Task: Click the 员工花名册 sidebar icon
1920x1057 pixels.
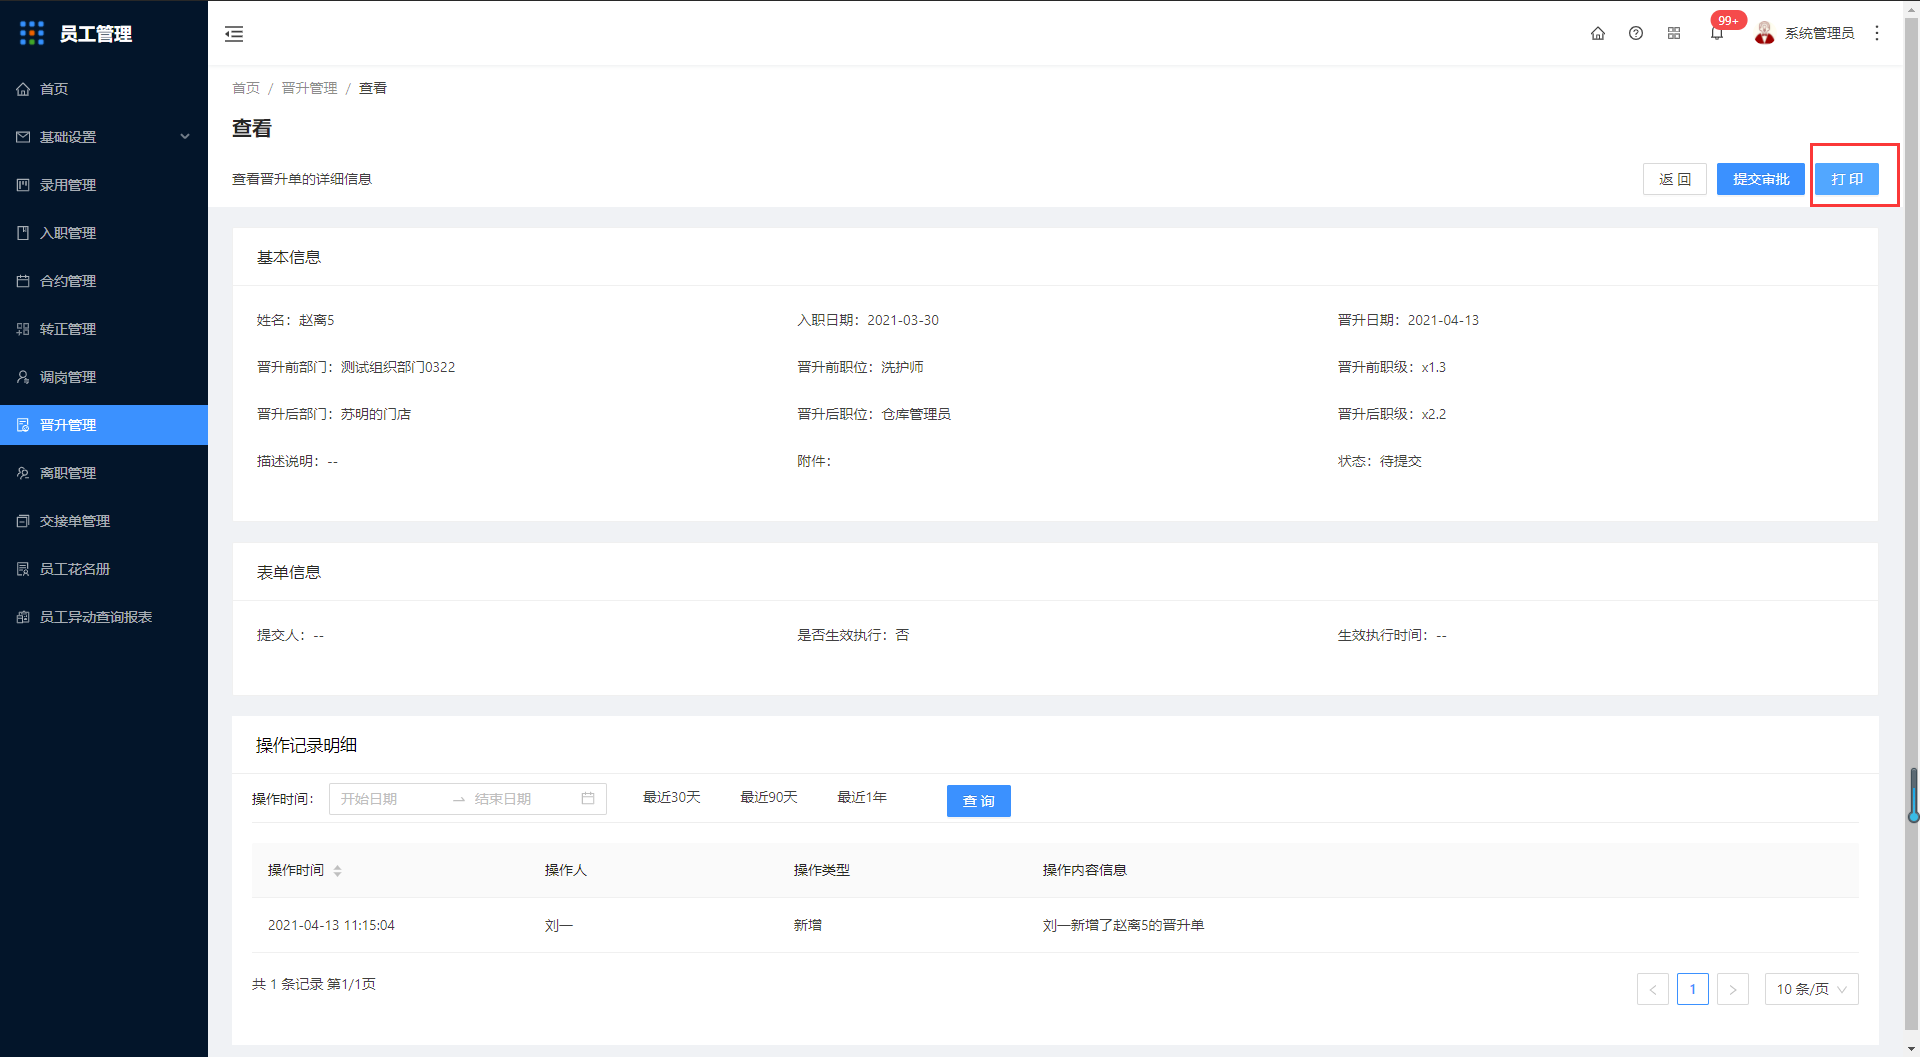Action: point(23,569)
